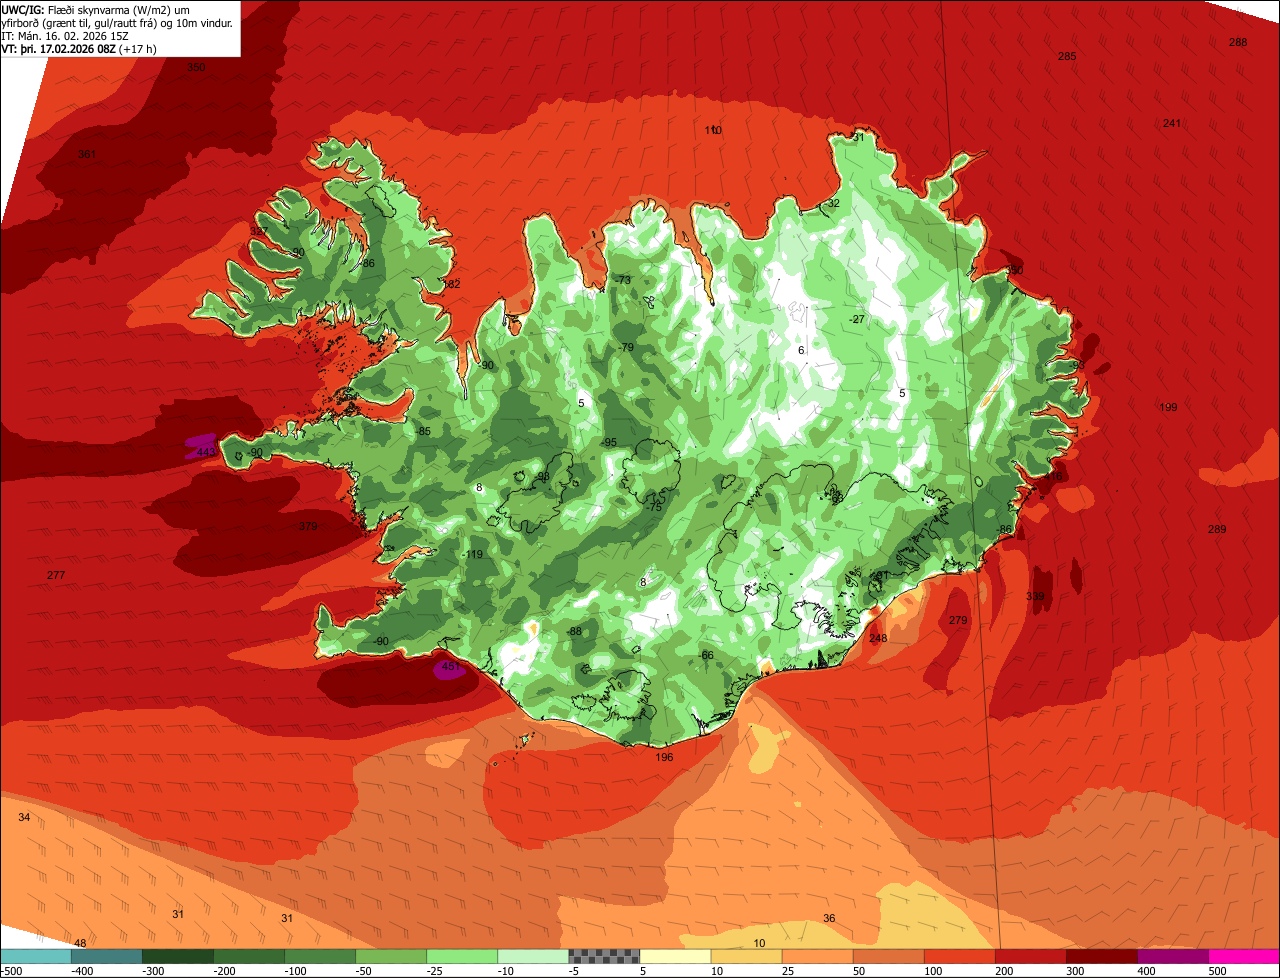This screenshot has width=1280, height=978.
Task: Click the map value -93
Action: click(1077, 365)
